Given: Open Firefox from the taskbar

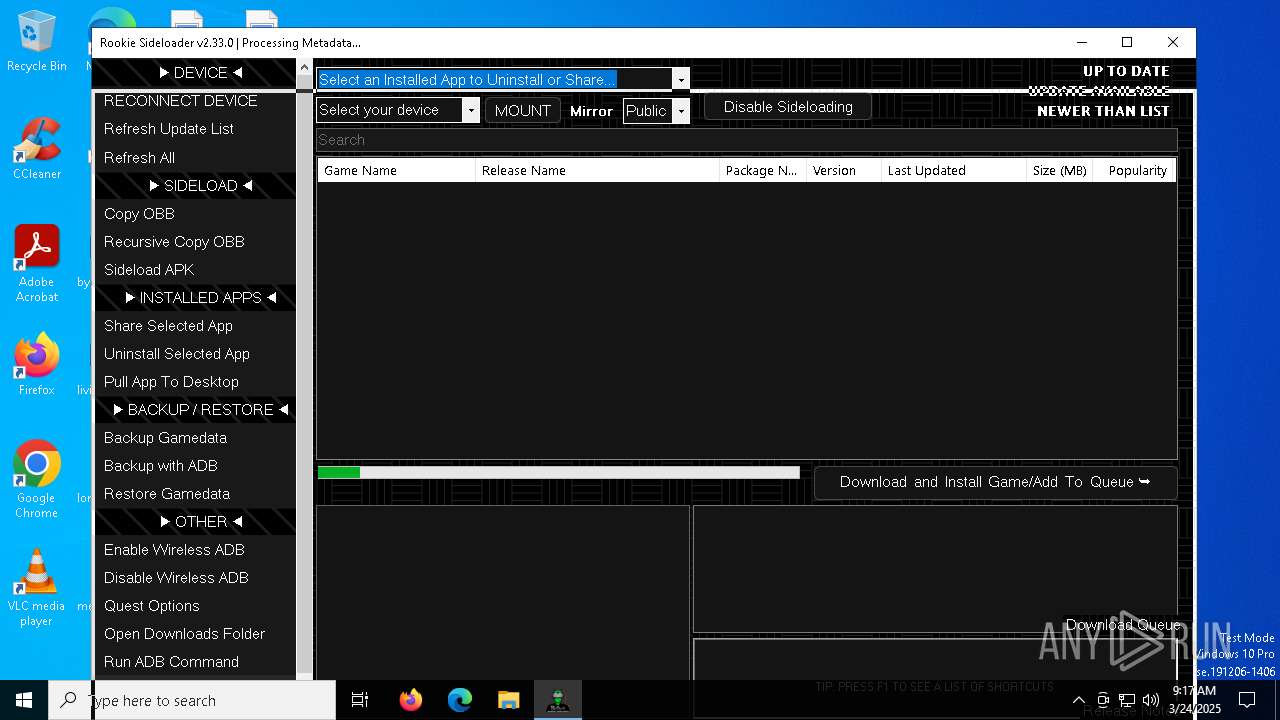Looking at the screenshot, I should (x=410, y=700).
